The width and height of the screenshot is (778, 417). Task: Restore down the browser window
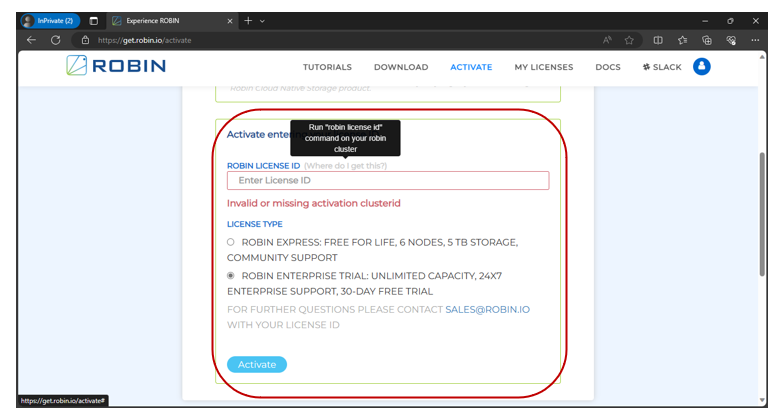(730, 21)
